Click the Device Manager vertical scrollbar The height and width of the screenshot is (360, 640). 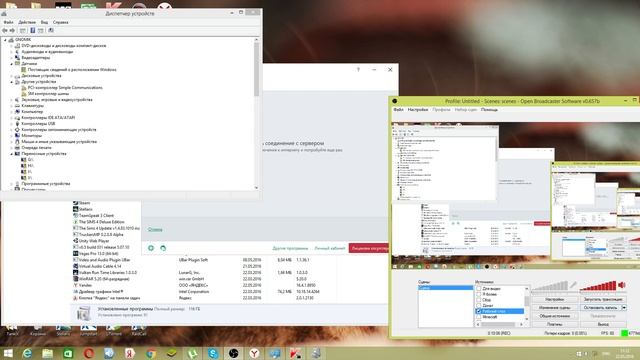point(256,113)
